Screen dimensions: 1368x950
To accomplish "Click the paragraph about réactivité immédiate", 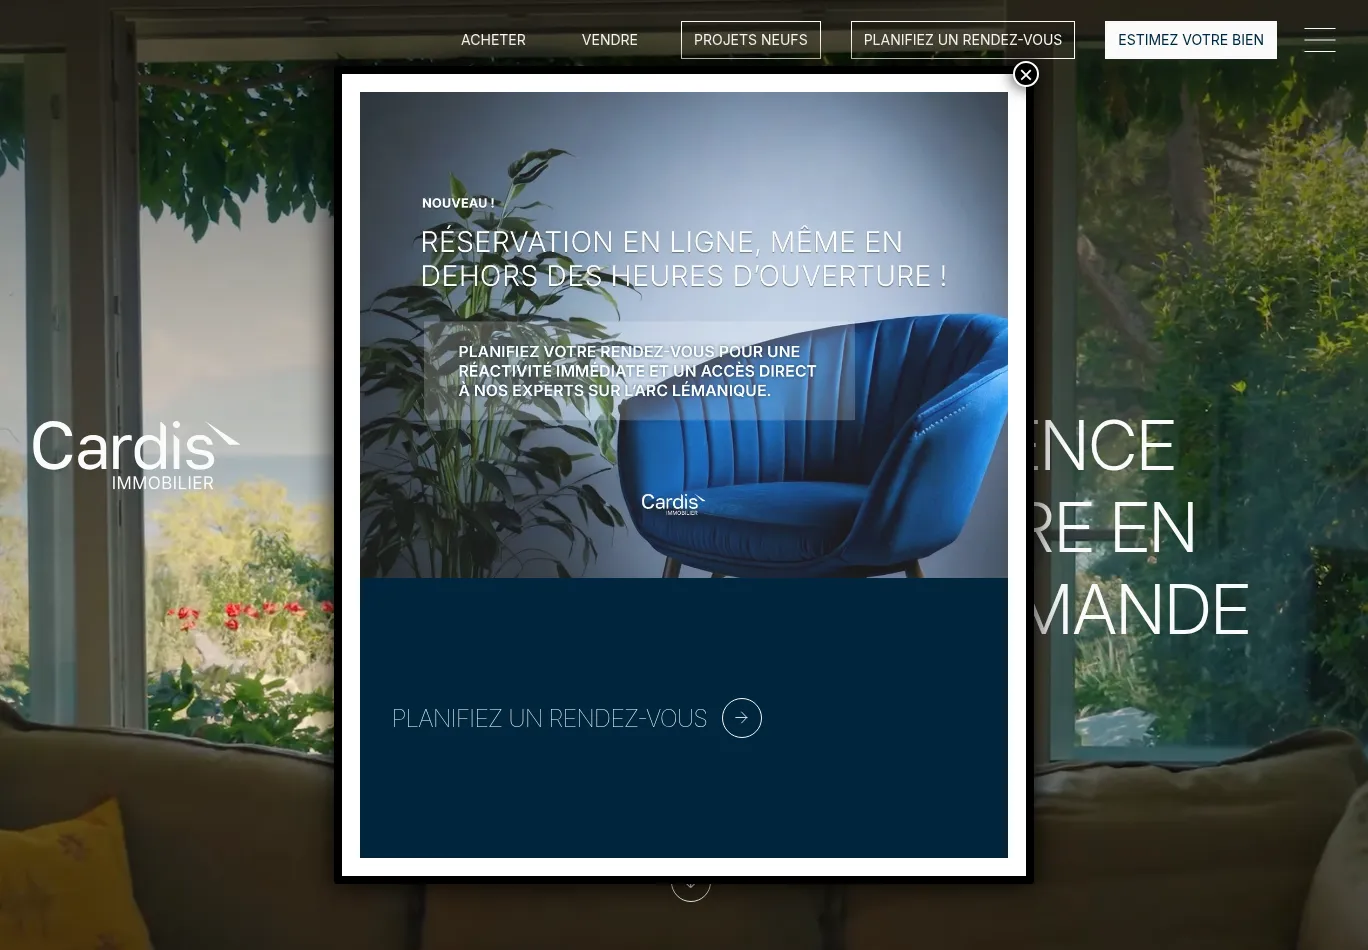I will coord(637,370).
